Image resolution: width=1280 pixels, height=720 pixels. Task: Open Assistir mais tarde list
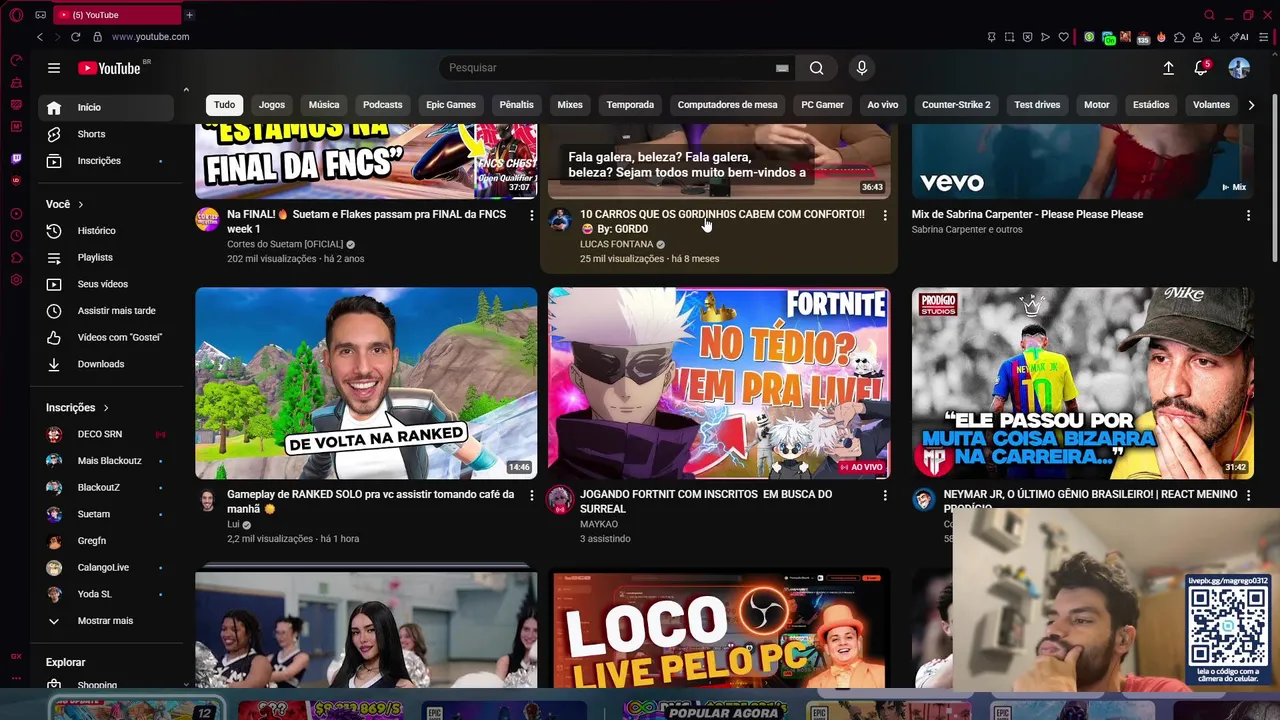106,311
